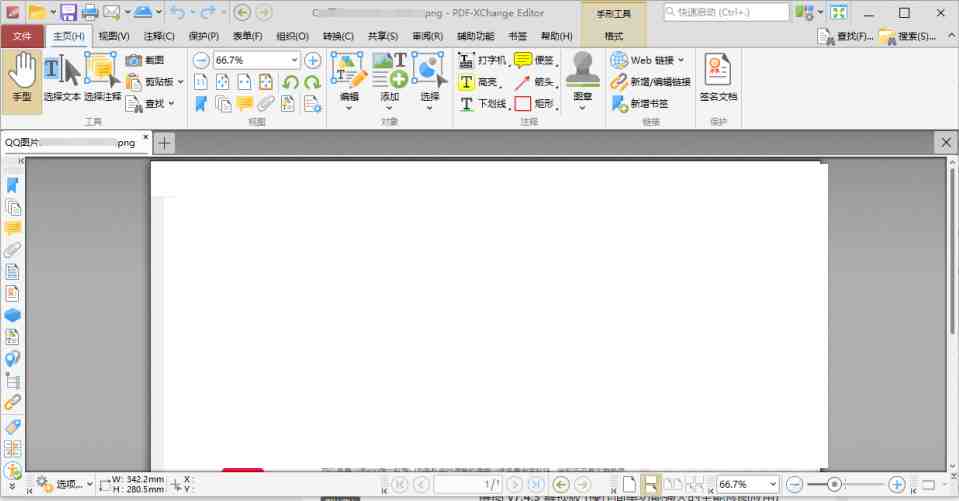Click zoom-in plus button in ribbon
Image resolution: width=959 pixels, height=501 pixels.
(x=313, y=60)
